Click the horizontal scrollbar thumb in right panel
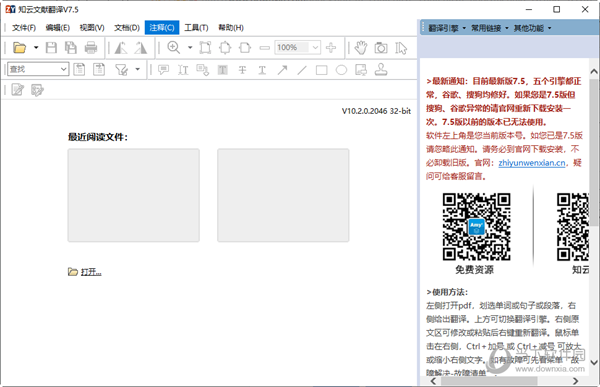This screenshot has height=387, width=600. pos(489,381)
